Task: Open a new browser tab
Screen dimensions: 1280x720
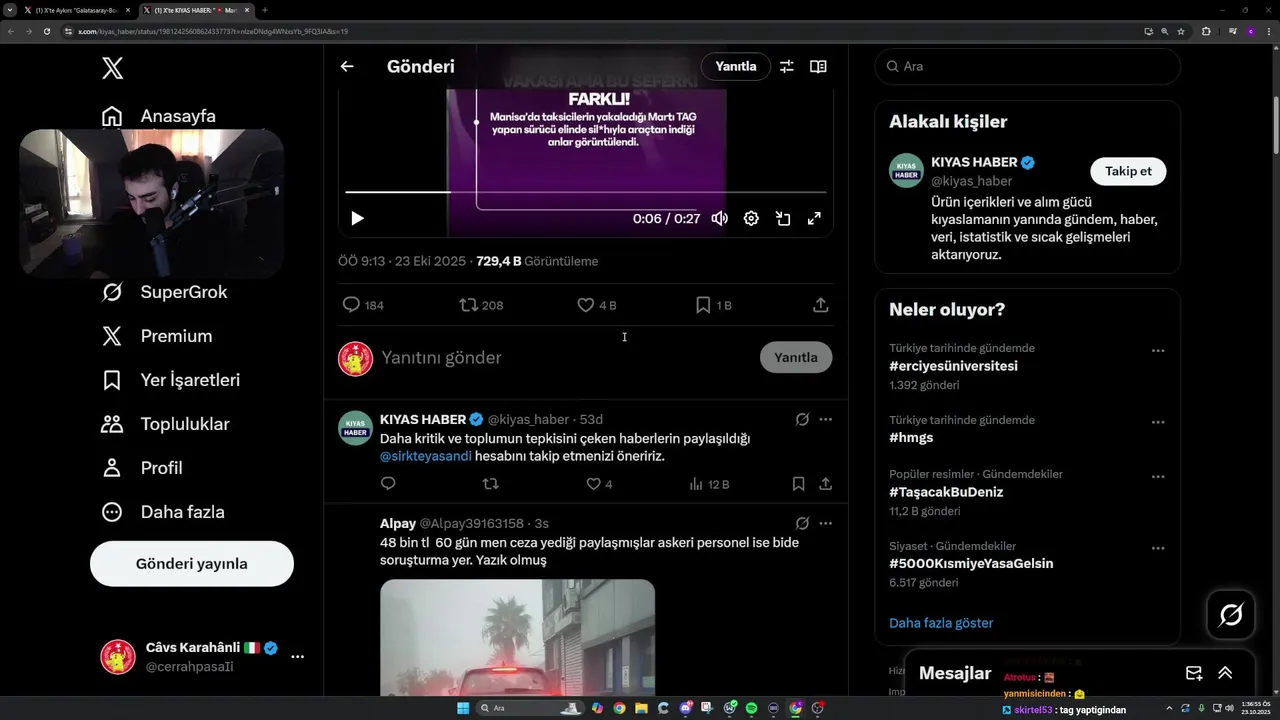Action: pos(264,10)
